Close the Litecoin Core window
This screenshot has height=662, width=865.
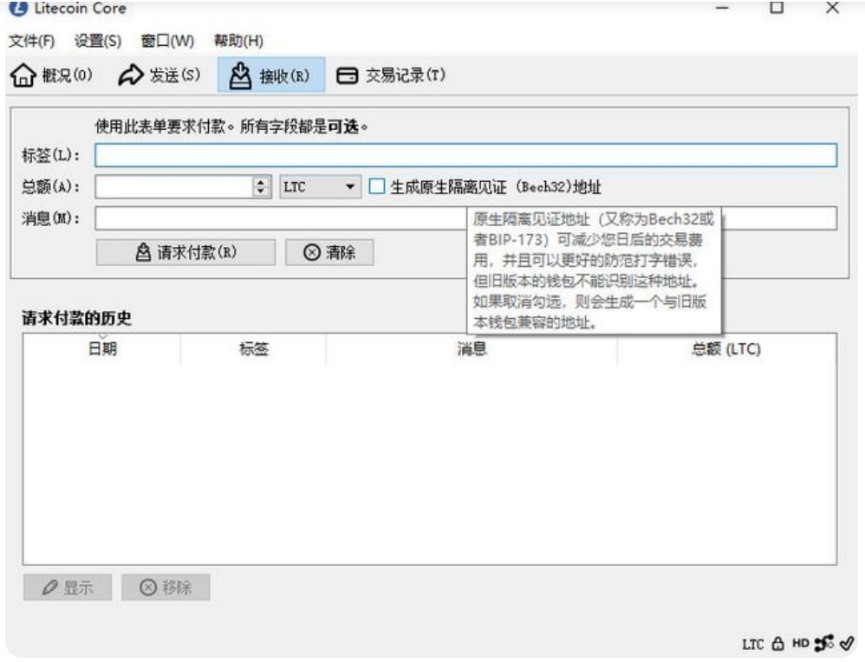(832, 8)
